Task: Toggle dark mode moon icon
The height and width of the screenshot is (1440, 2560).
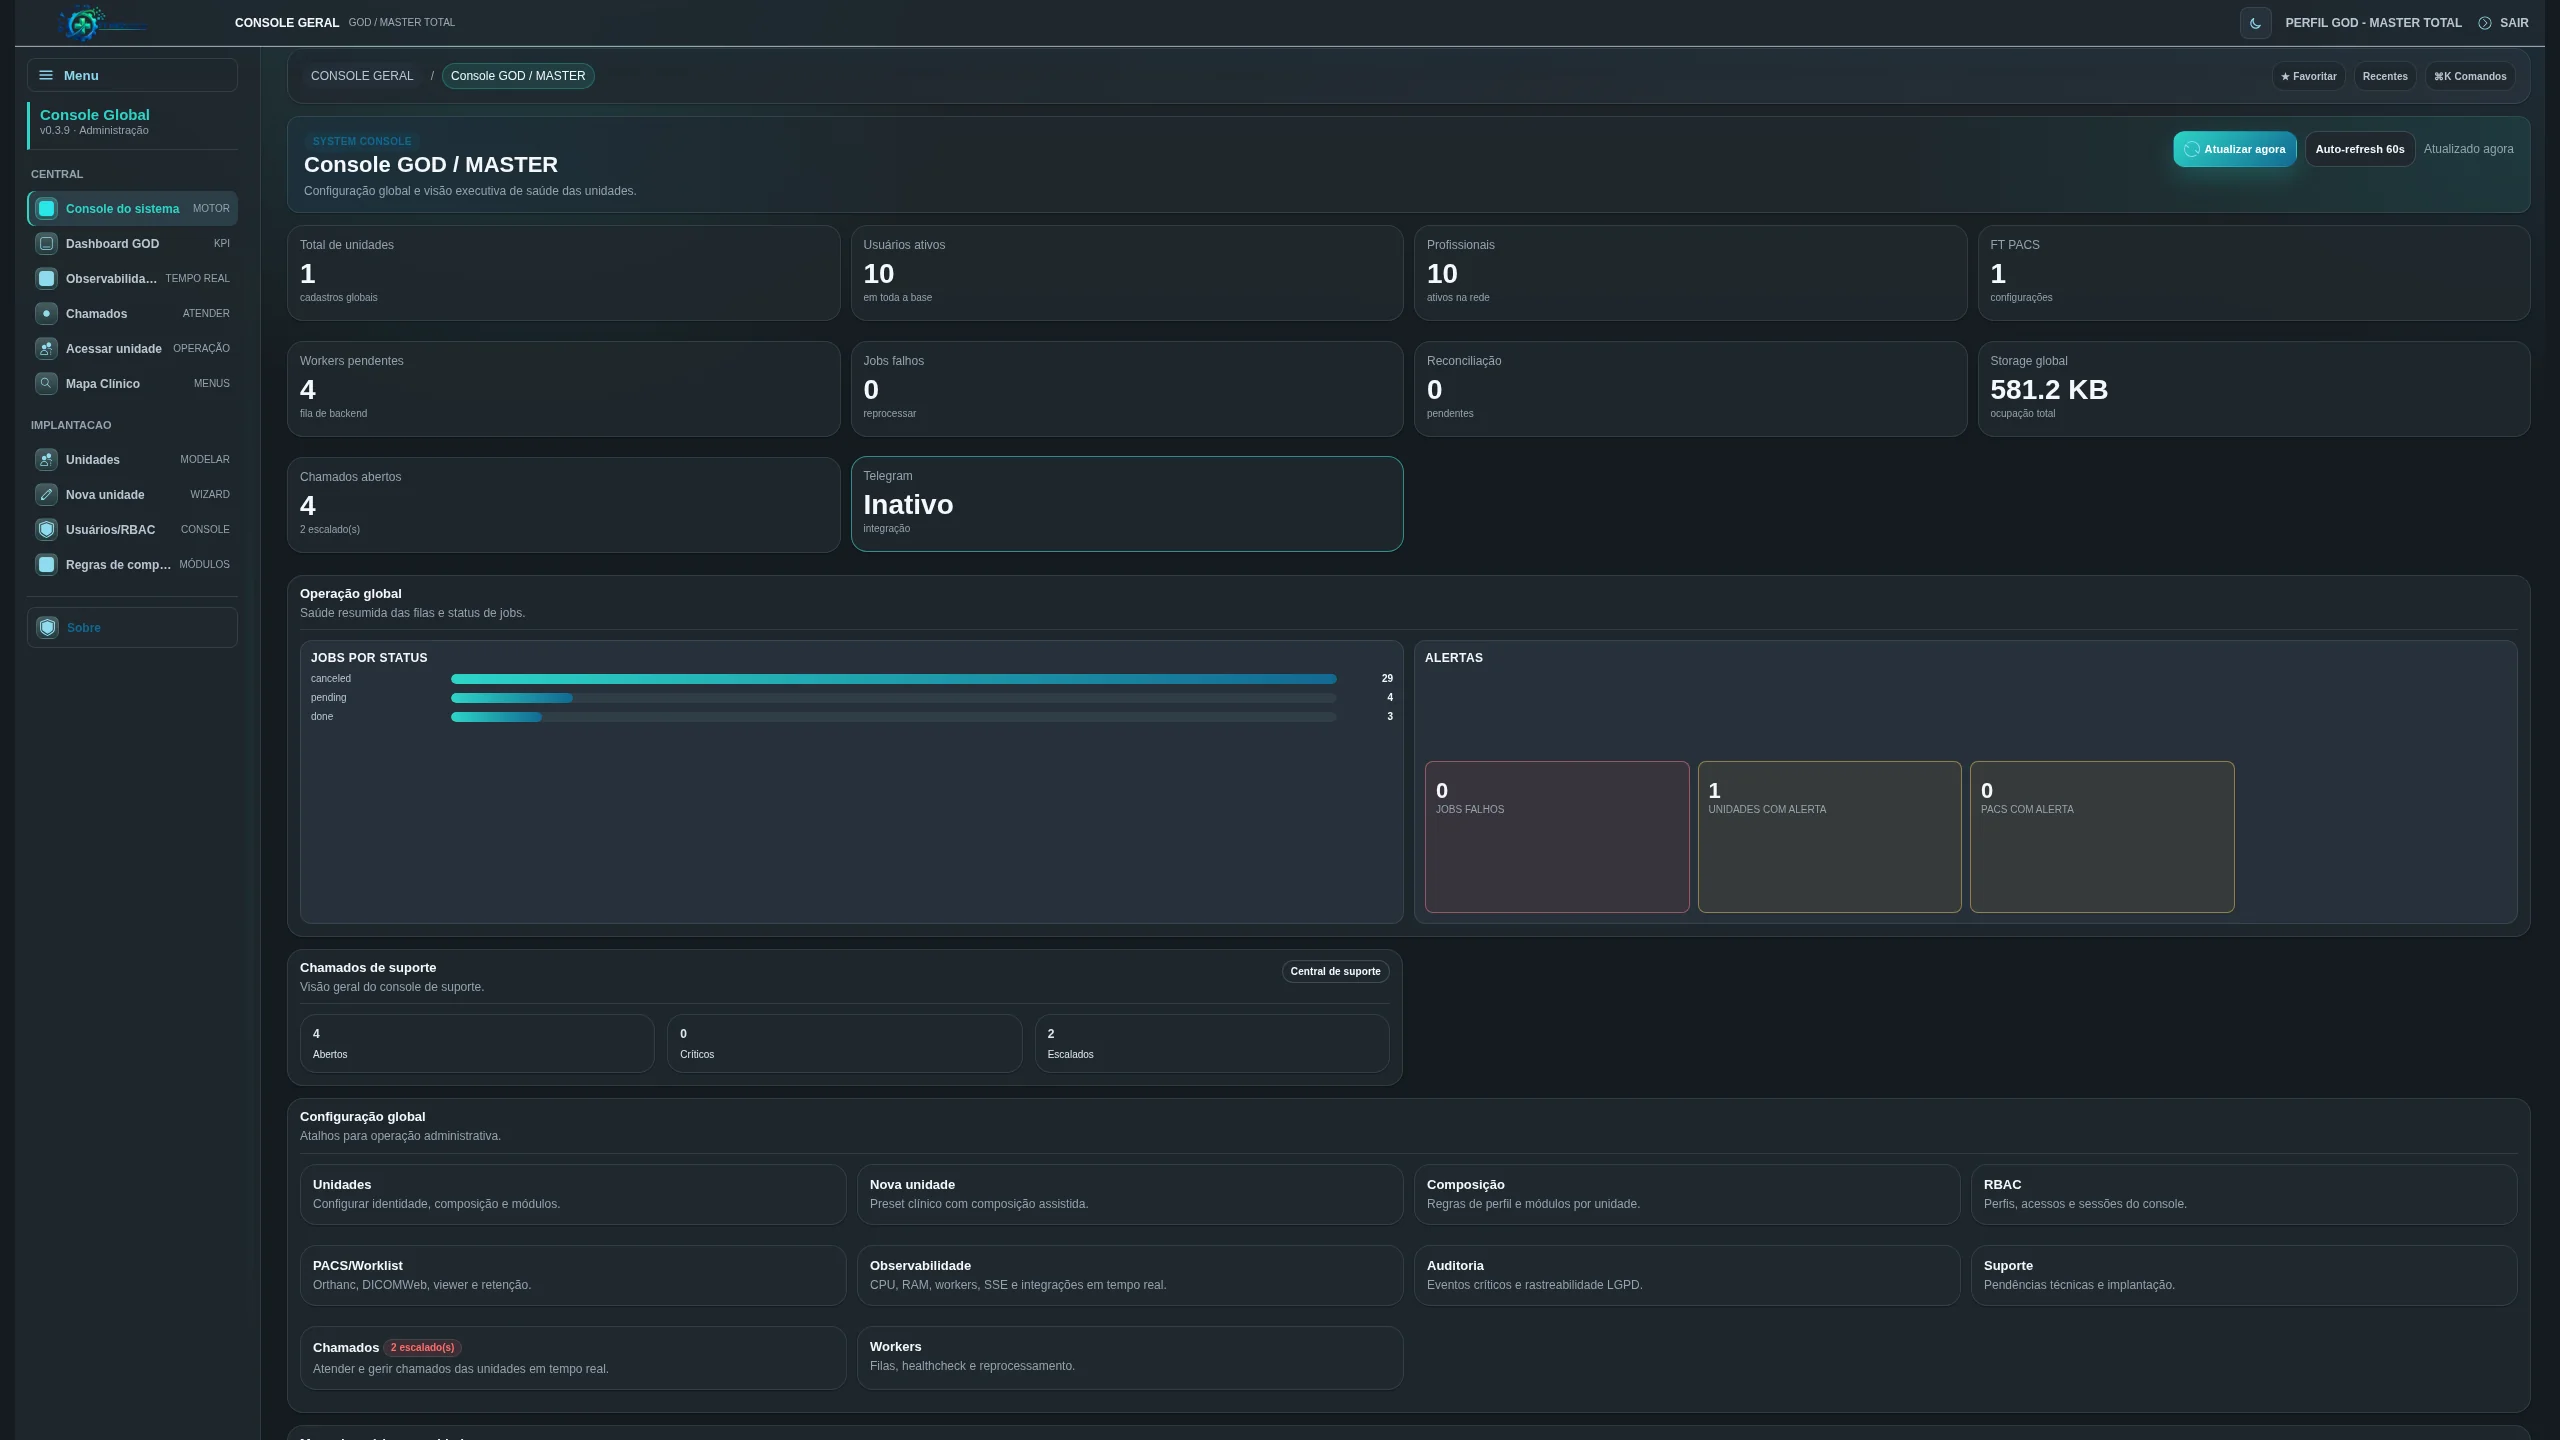Action: point(2255,23)
